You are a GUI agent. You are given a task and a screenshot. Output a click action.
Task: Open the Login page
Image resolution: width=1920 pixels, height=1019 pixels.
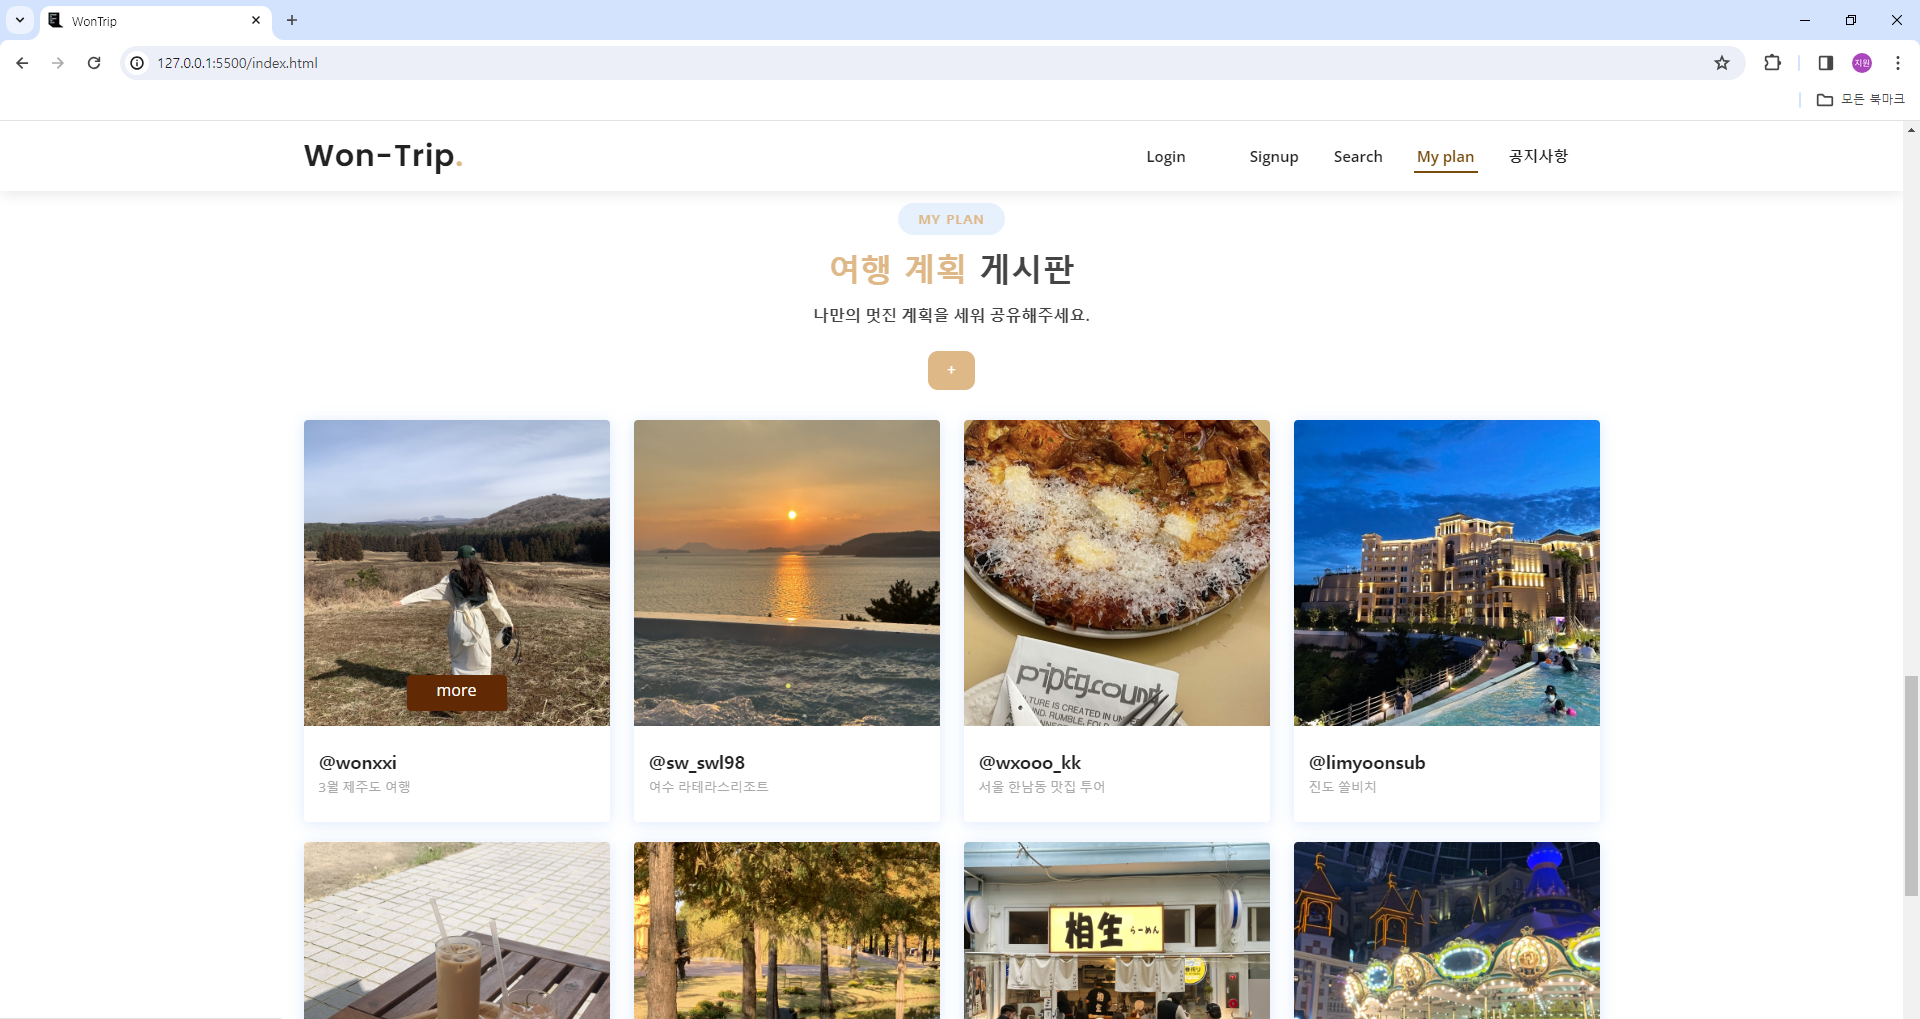coord(1165,157)
